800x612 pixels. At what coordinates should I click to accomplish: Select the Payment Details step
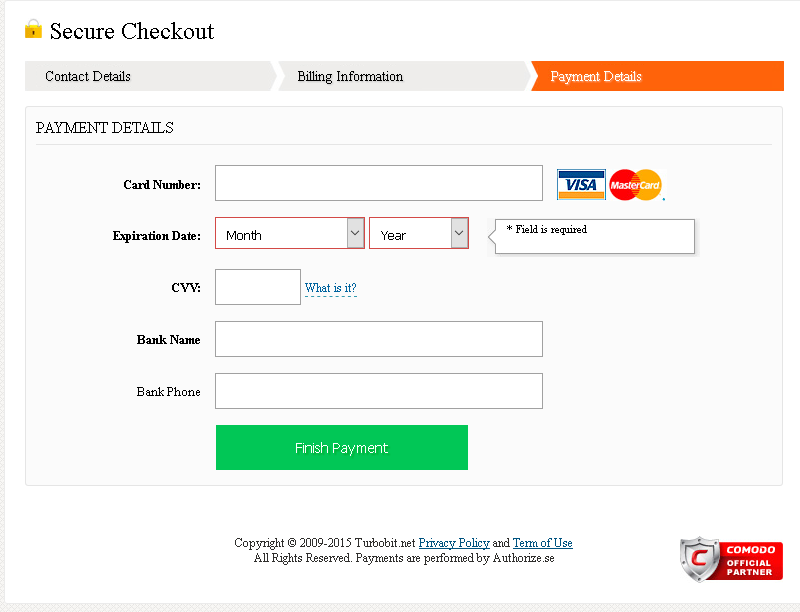596,76
